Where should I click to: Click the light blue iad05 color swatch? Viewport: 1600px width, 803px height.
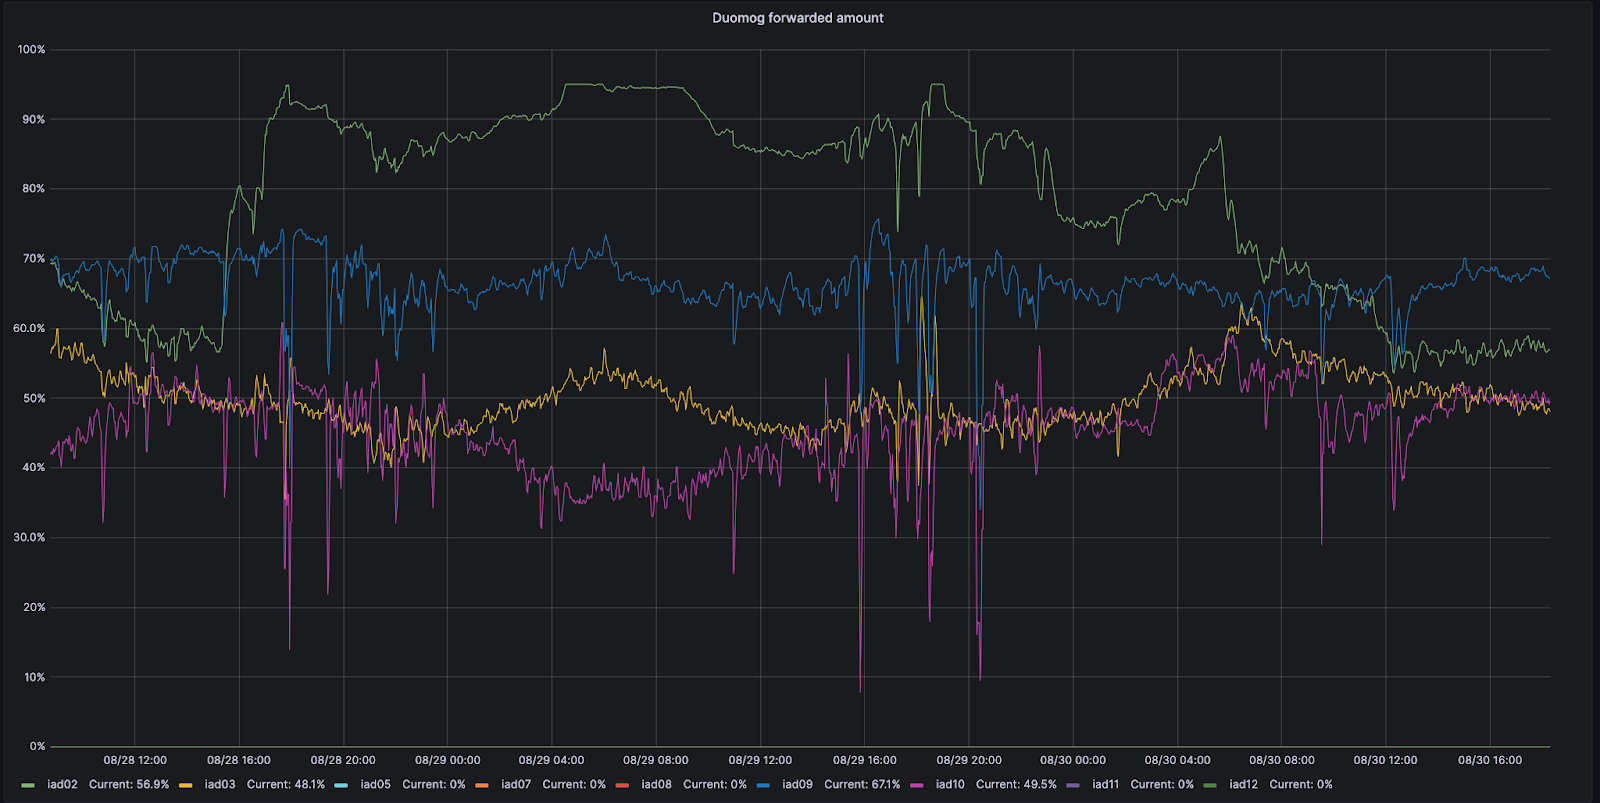click(x=341, y=785)
